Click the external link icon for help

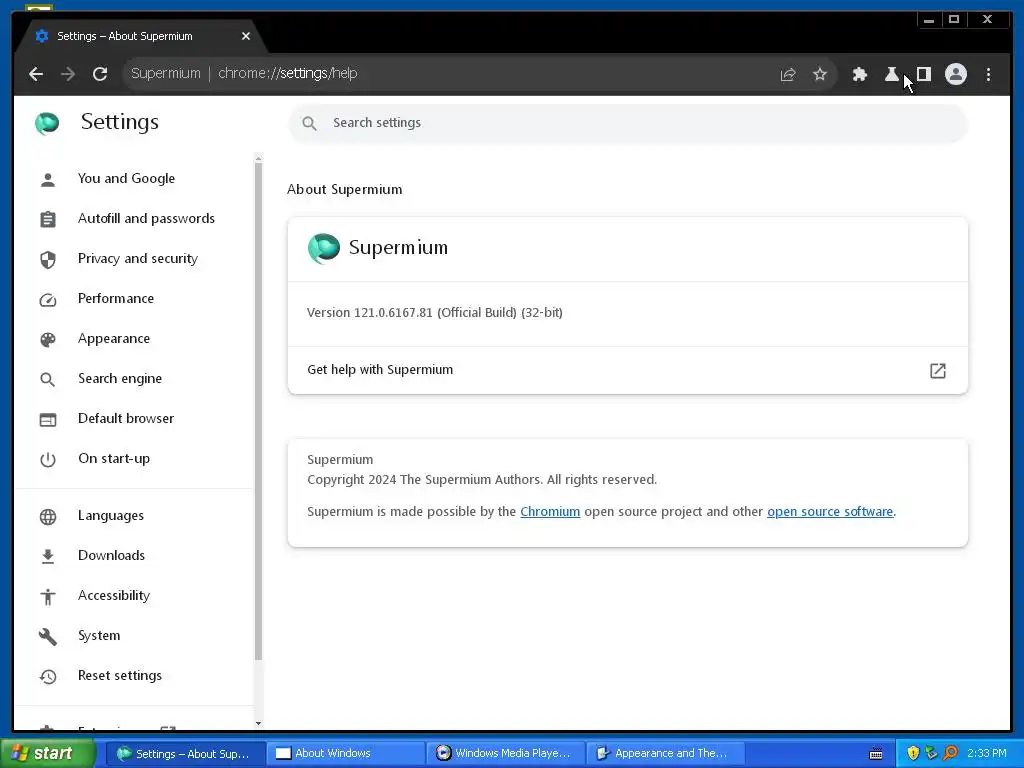tap(937, 371)
